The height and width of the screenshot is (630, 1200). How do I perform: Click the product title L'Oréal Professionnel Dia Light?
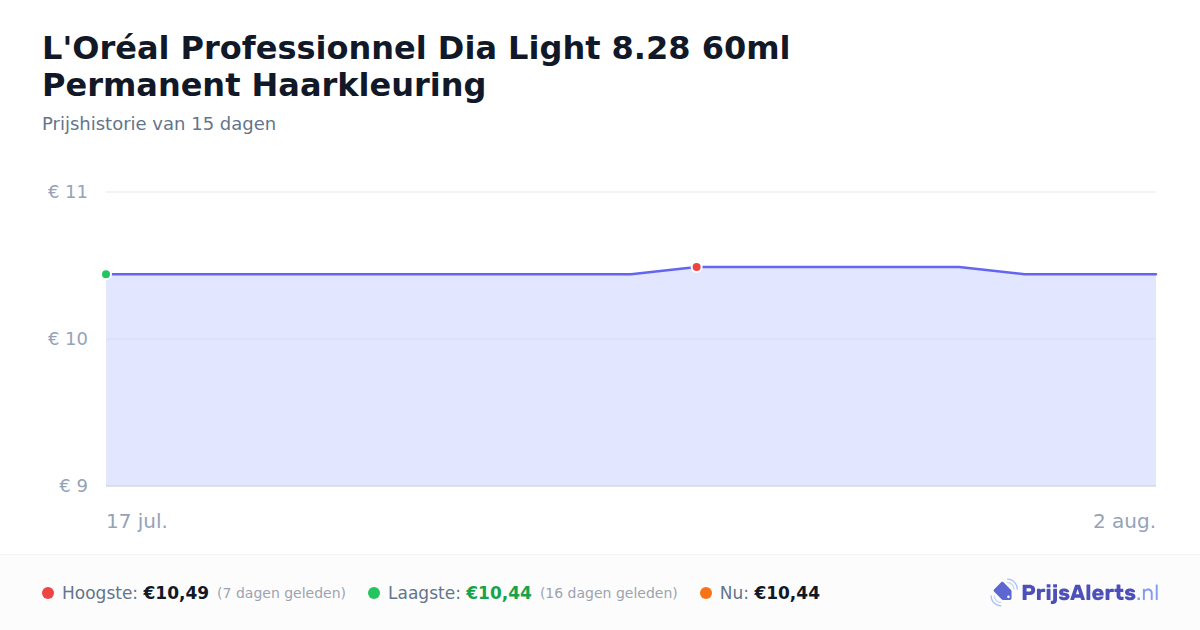pos(416,66)
